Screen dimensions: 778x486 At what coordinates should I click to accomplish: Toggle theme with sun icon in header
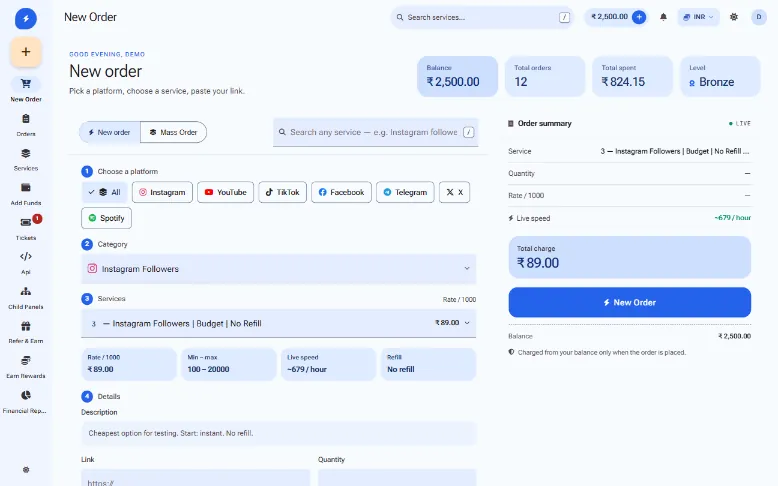pyautogui.click(x=734, y=17)
